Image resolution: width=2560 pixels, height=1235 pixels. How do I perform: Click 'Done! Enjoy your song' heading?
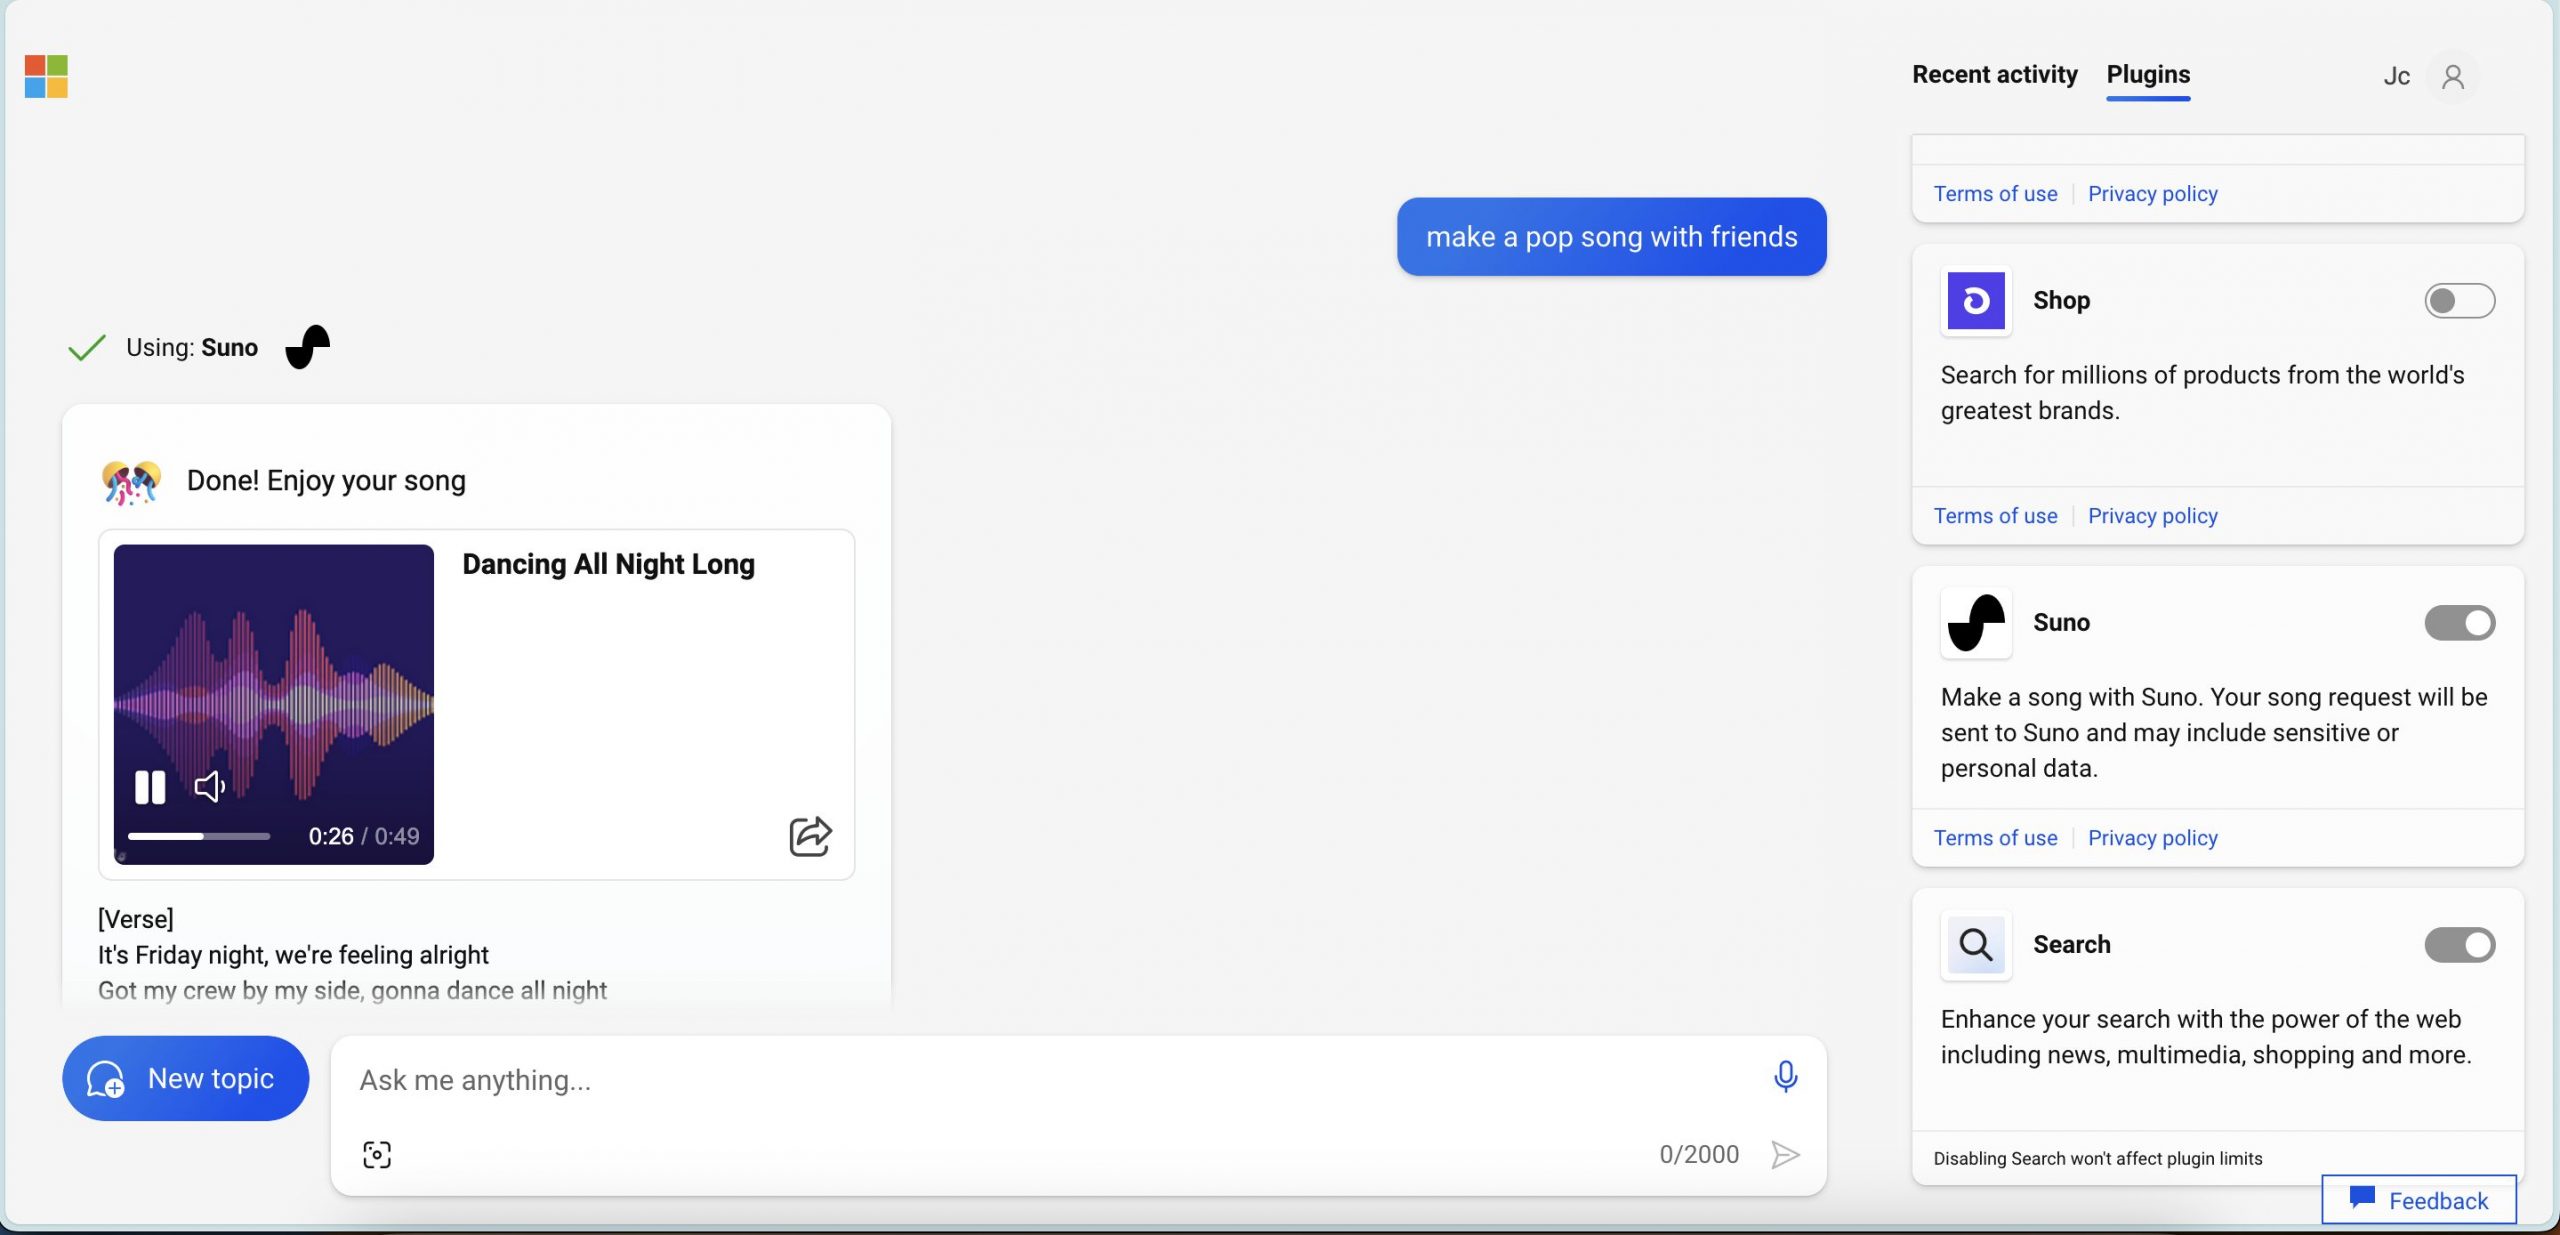pos(326,481)
